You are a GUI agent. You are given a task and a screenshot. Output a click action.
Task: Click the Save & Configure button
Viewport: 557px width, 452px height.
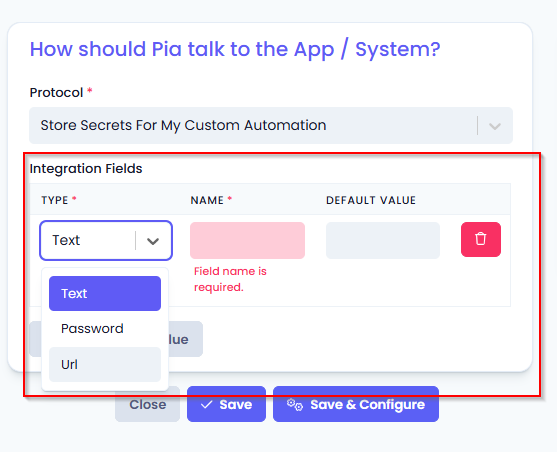coord(356,404)
